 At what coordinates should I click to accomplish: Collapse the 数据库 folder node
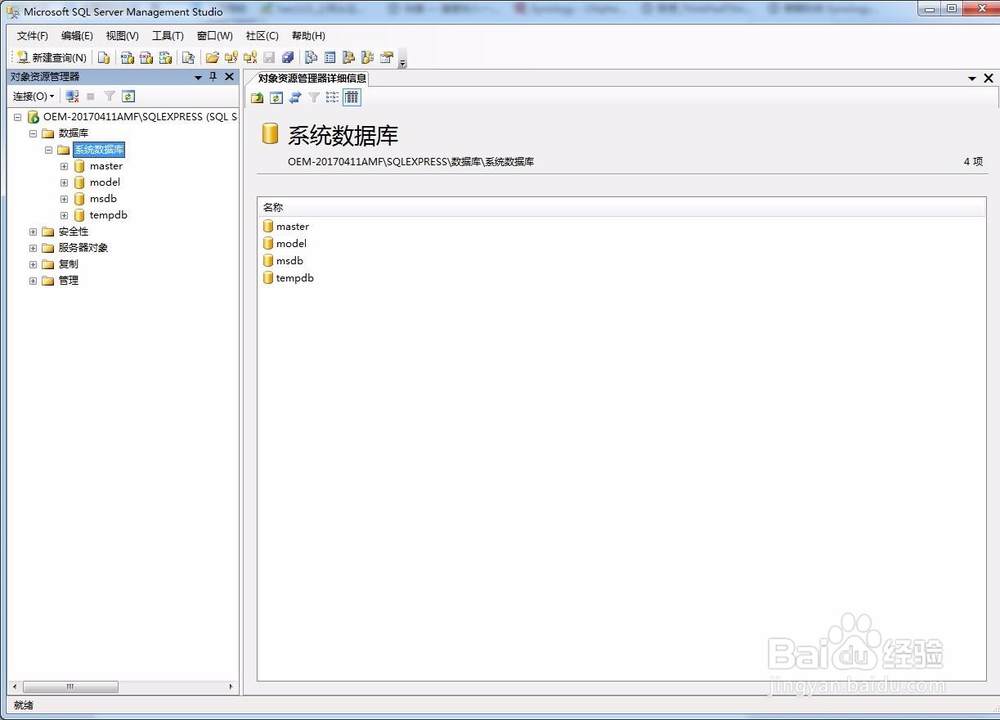[33, 134]
